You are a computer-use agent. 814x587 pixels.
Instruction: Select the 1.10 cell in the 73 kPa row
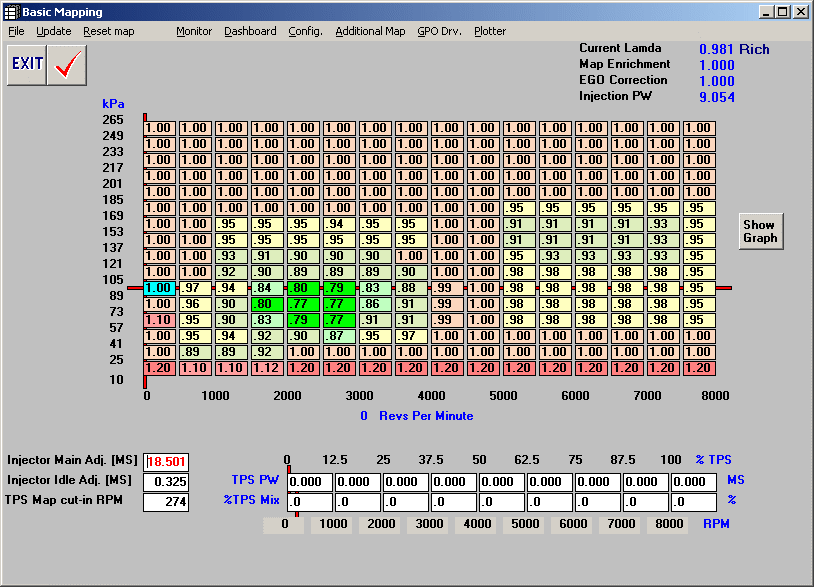(x=159, y=320)
